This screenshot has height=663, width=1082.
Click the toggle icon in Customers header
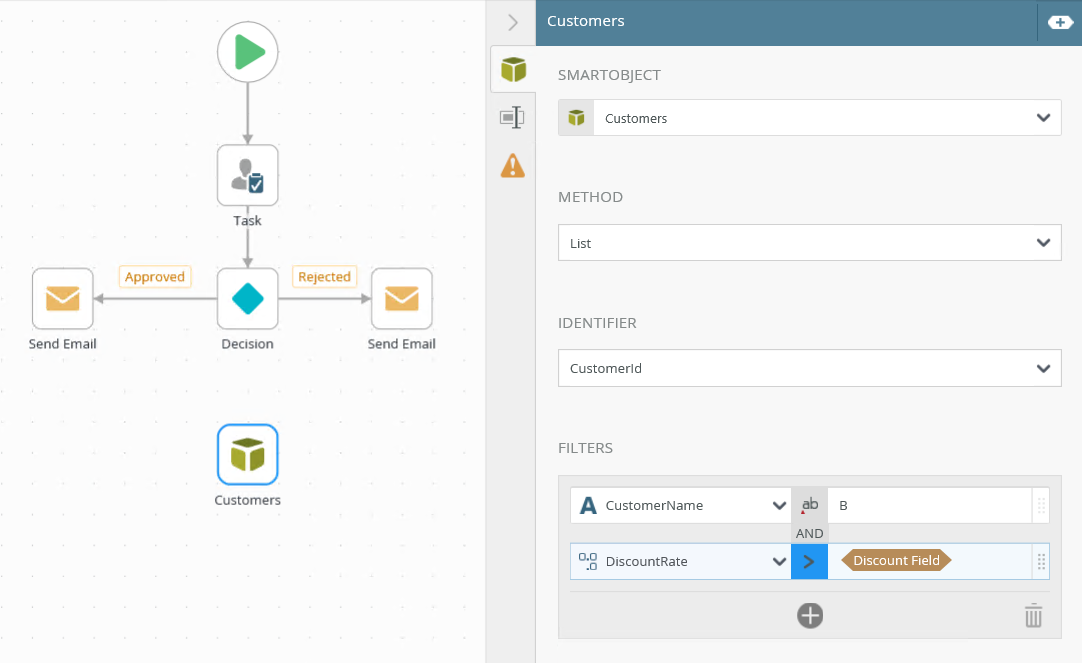[1060, 22]
